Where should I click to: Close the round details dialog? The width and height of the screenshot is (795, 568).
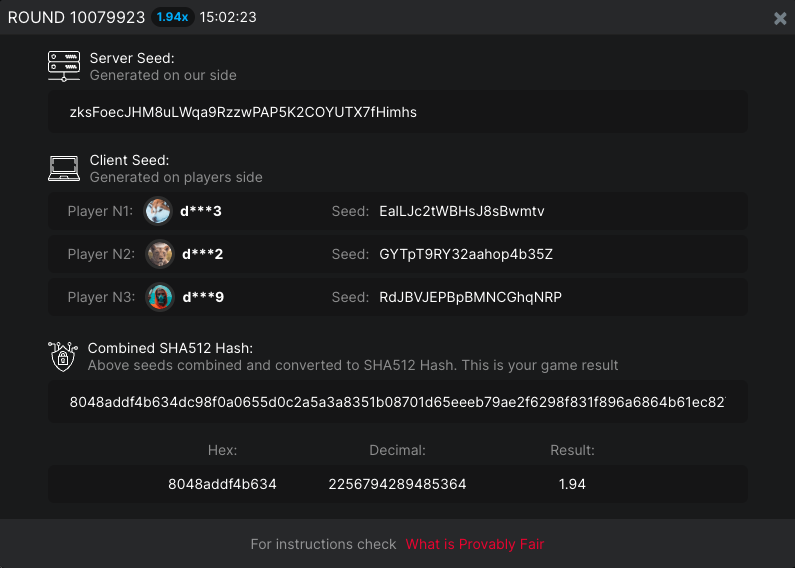[x=780, y=18]
